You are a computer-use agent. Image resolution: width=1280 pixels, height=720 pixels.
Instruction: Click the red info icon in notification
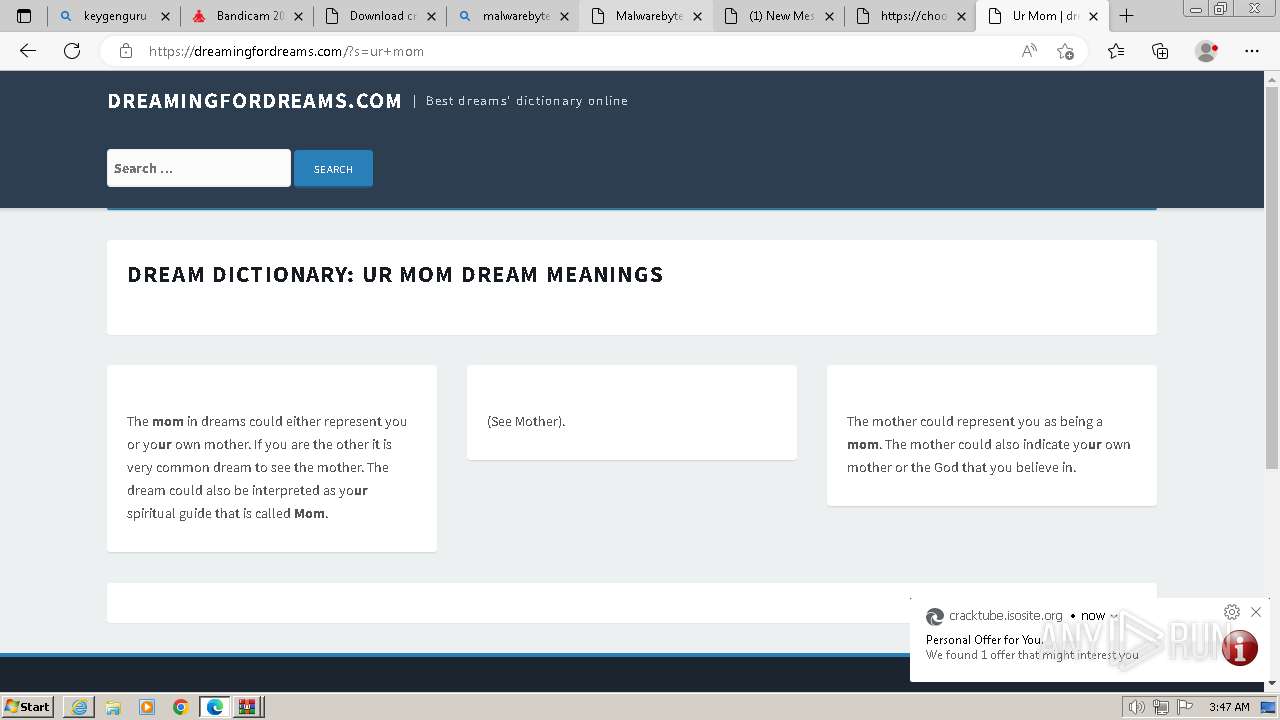[x=1239, y=648]
